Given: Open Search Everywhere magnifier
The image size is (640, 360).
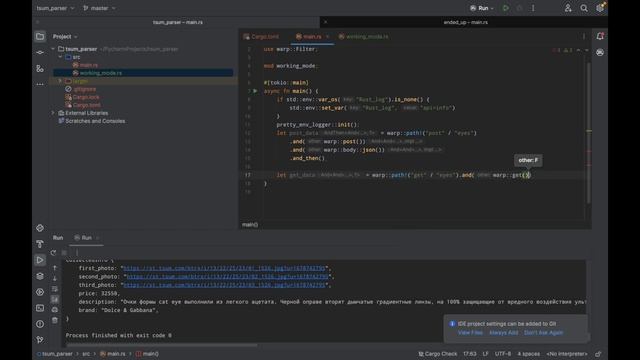Looking at the screenshot, I should [584, 8].
